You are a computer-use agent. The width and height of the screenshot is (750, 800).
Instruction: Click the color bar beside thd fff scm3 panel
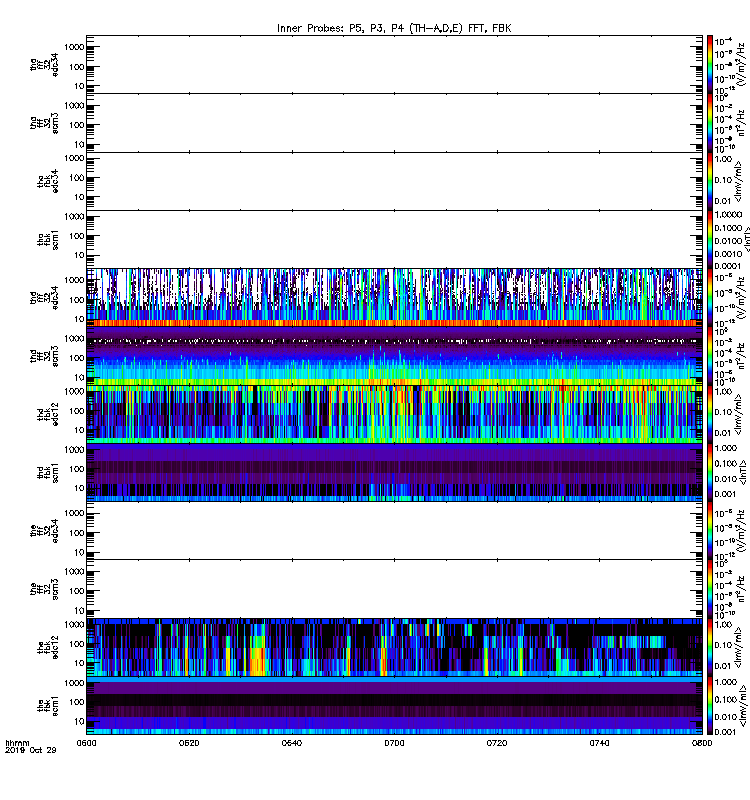710,356
